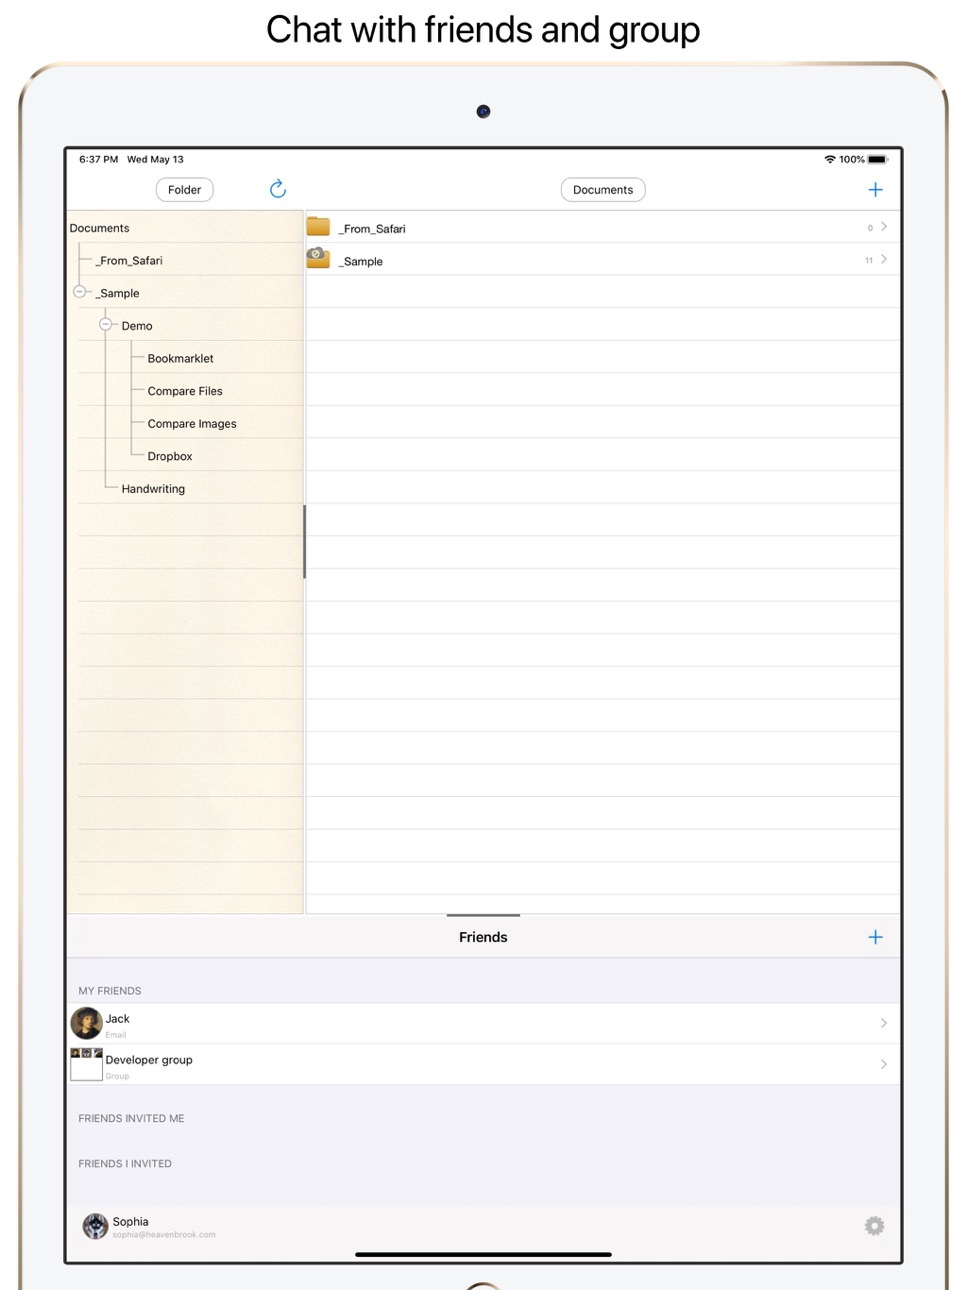Open _Sample folder in file list
This screenshot has width=967, height=1290.
tap(603, 260)
